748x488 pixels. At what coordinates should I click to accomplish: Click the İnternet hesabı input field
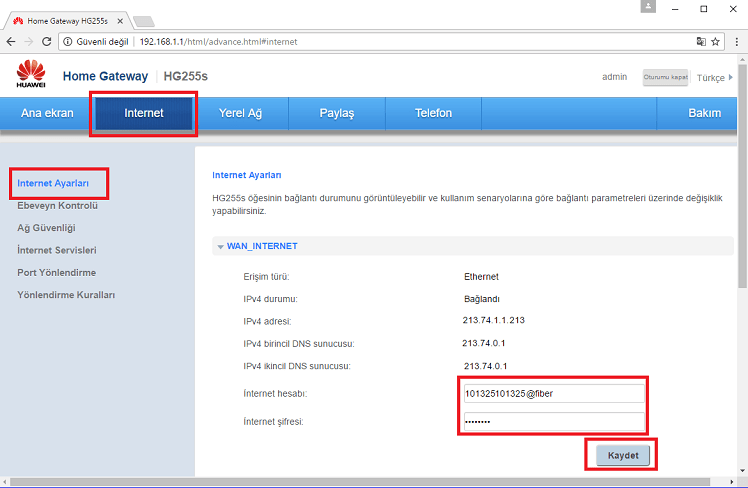click(553, 393)
